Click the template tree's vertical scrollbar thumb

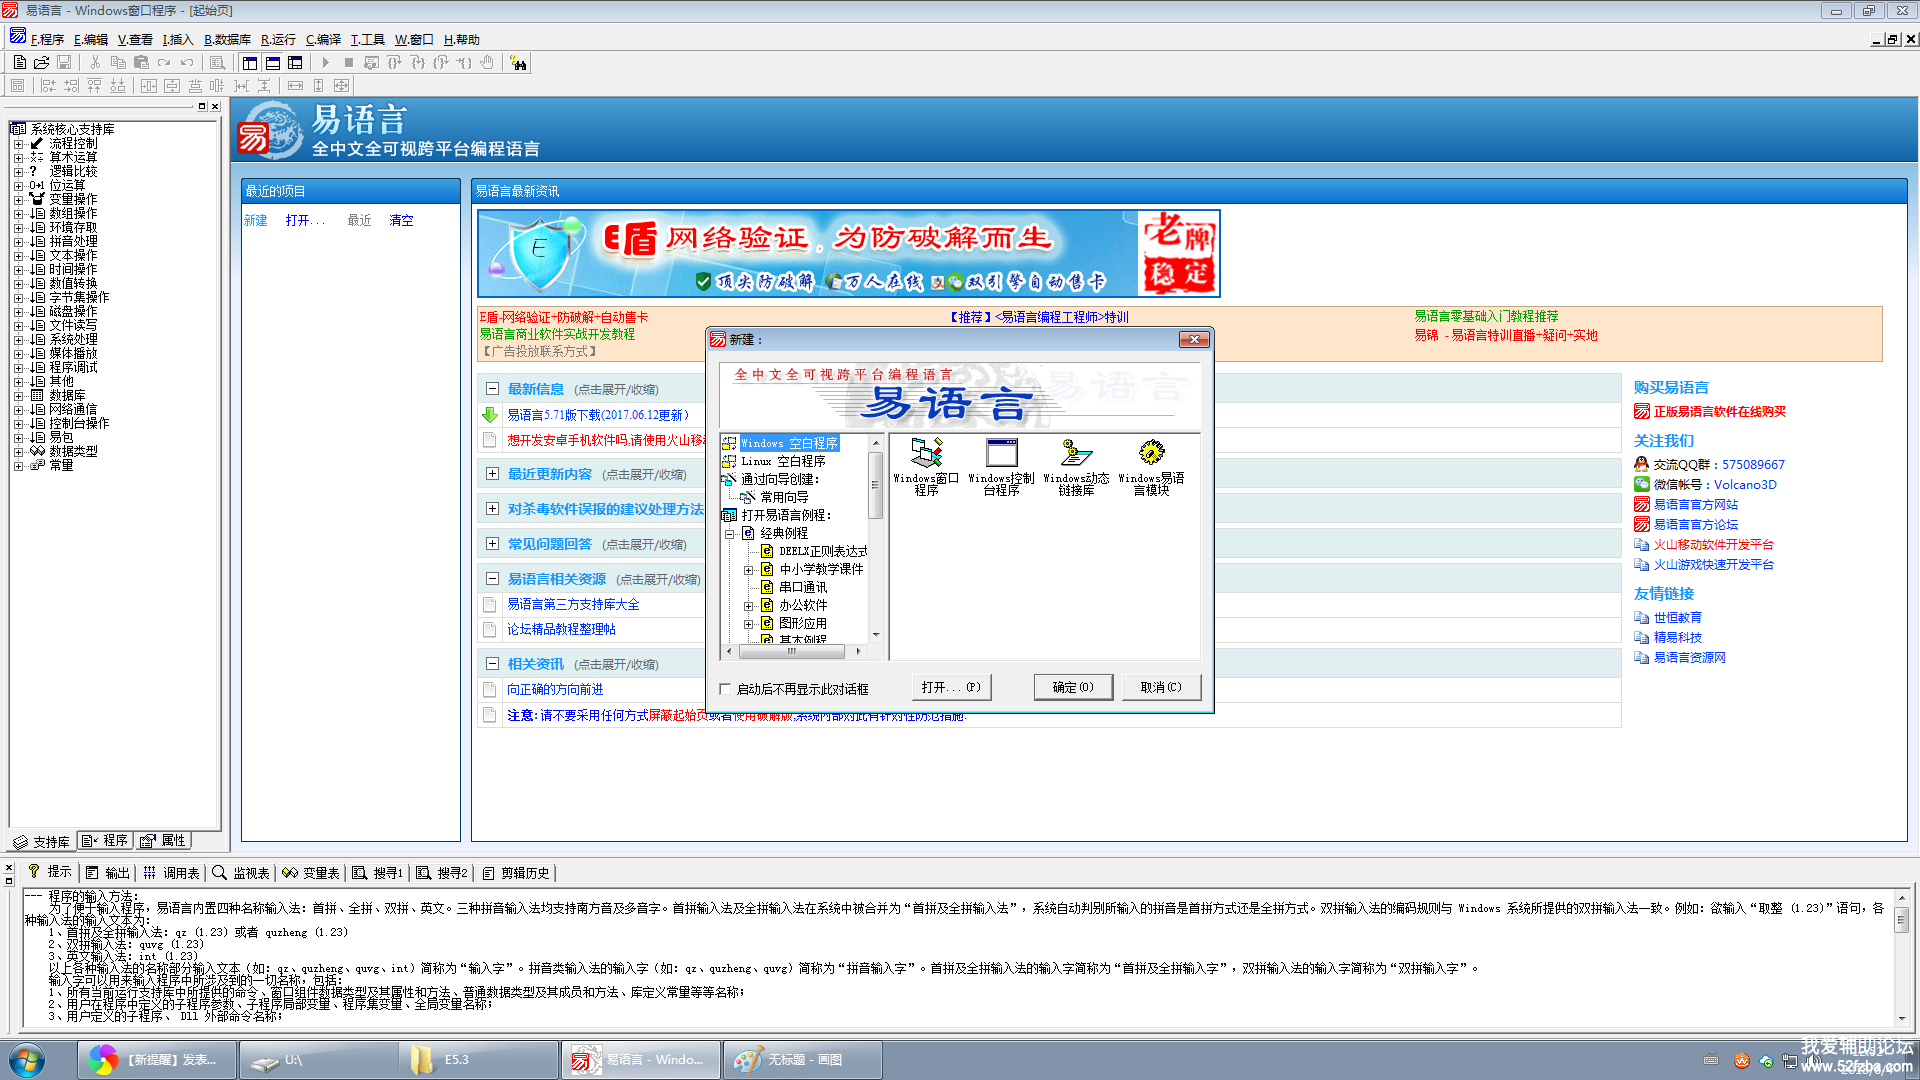tap(875, 485)
